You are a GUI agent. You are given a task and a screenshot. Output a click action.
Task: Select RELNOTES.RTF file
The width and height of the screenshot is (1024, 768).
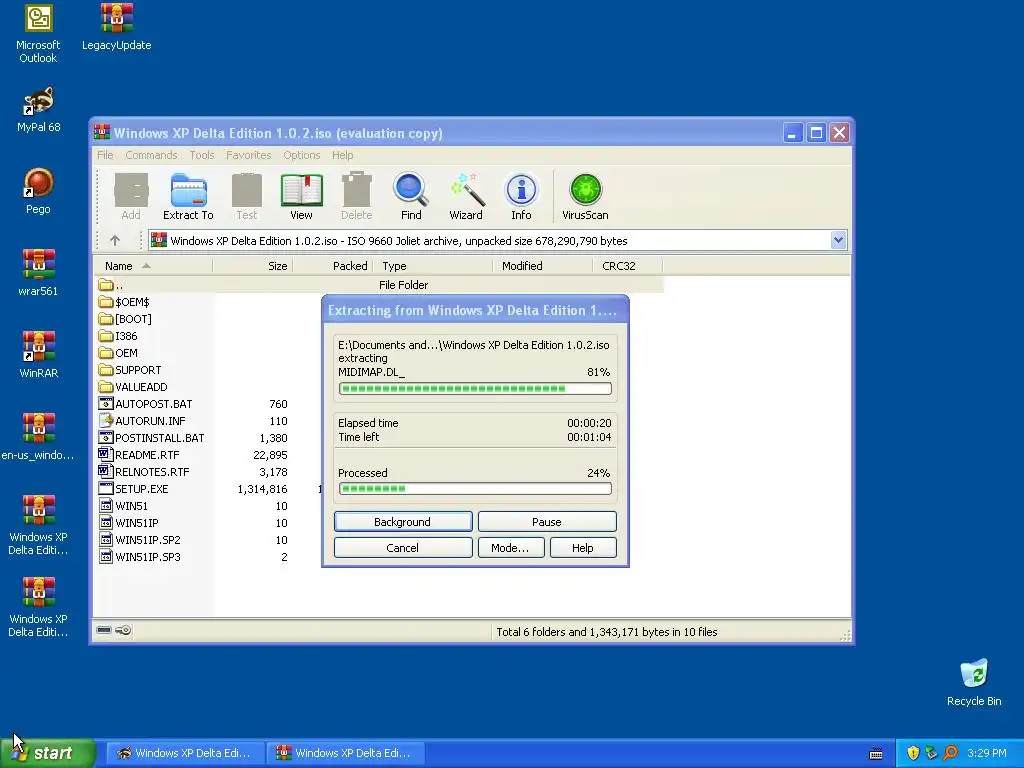(x=144, y=472)
